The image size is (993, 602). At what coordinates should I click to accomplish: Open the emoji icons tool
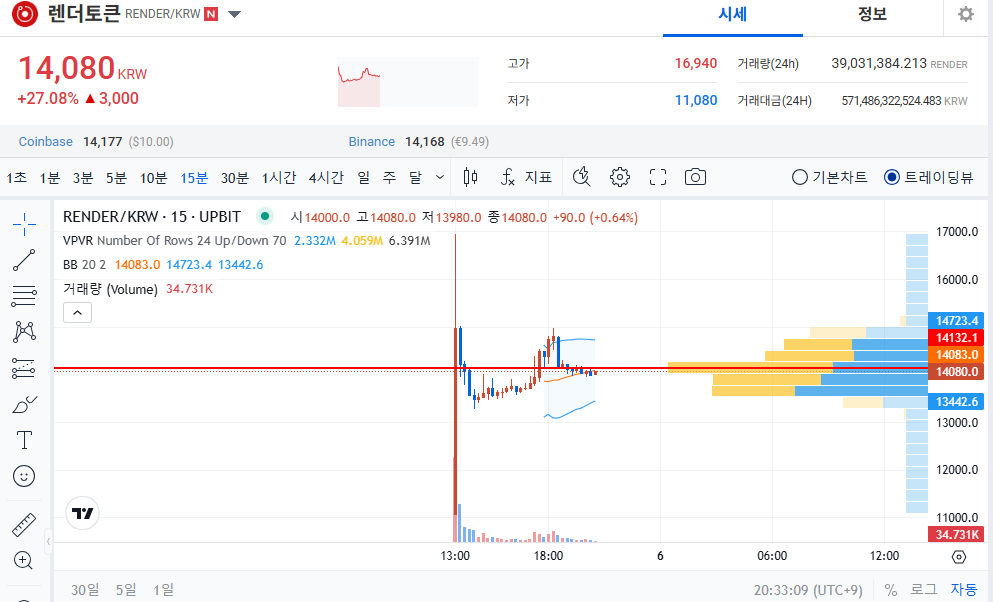point(24,476)
